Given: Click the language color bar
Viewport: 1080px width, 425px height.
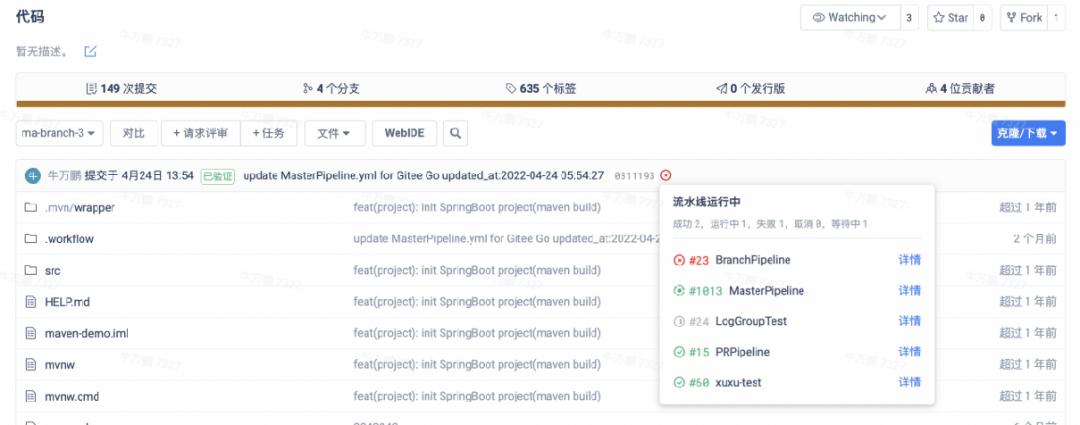Looking at the screenshot, I should [540, 104].
